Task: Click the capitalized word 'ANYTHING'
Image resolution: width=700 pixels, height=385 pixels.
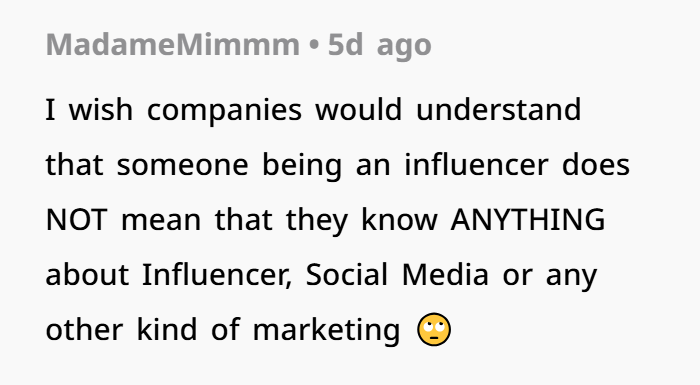Action: pos(528,220)
